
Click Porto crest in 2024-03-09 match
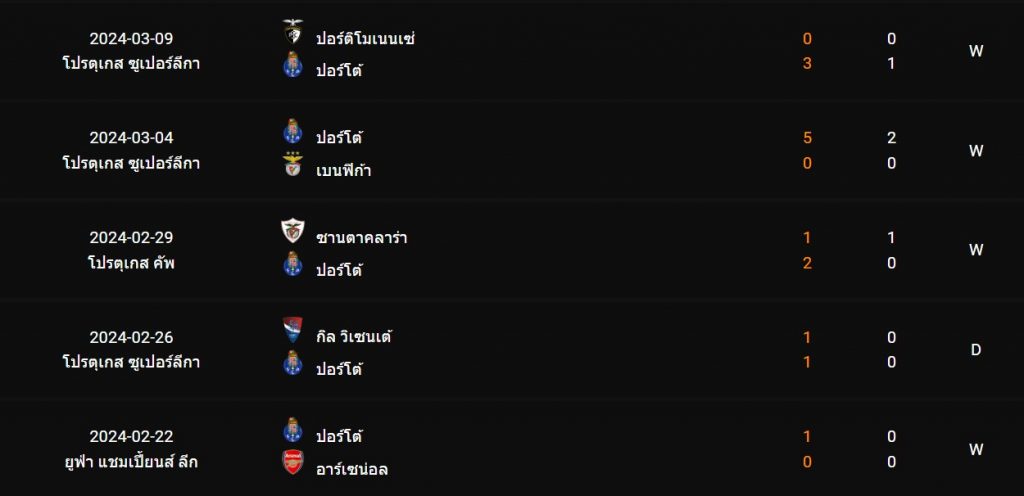click(293, 65)
